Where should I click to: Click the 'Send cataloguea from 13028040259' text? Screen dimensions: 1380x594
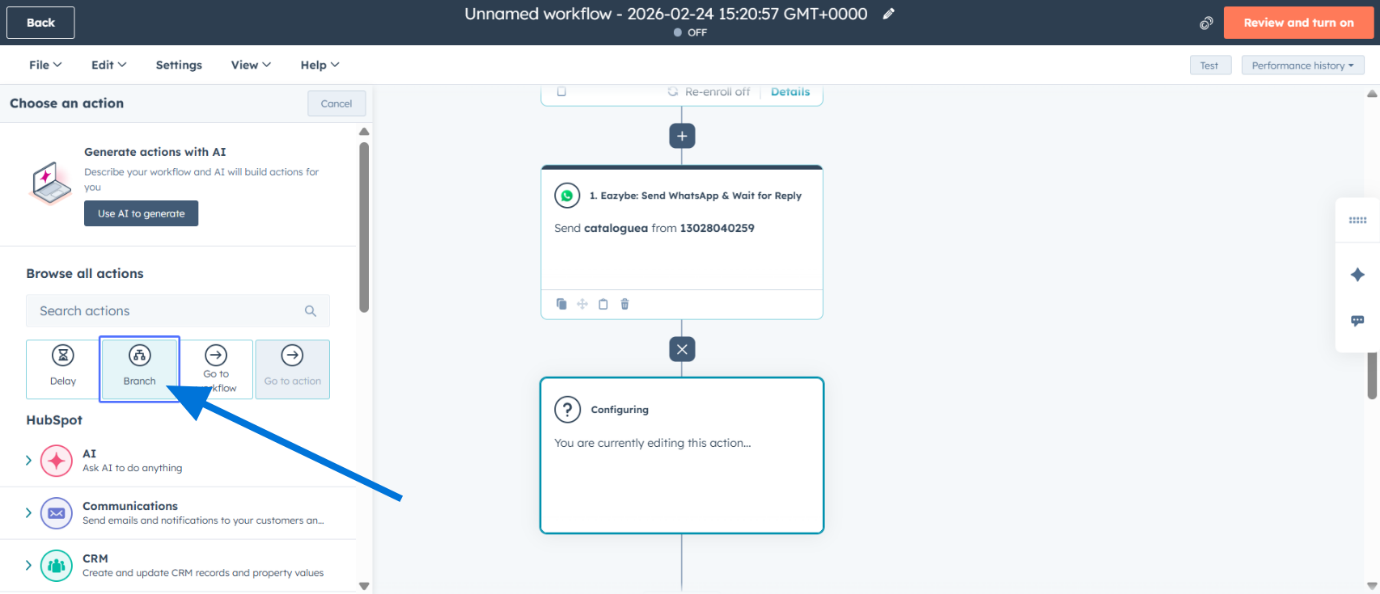(654, 228)
